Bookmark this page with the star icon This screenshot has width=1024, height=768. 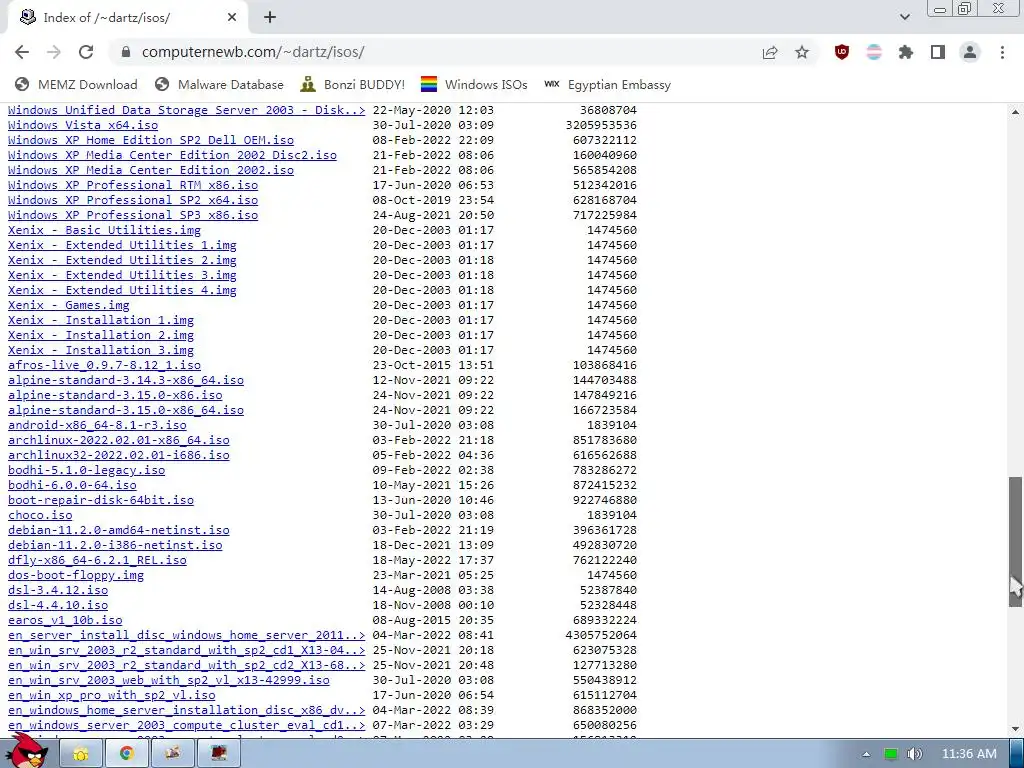(802, 52)
